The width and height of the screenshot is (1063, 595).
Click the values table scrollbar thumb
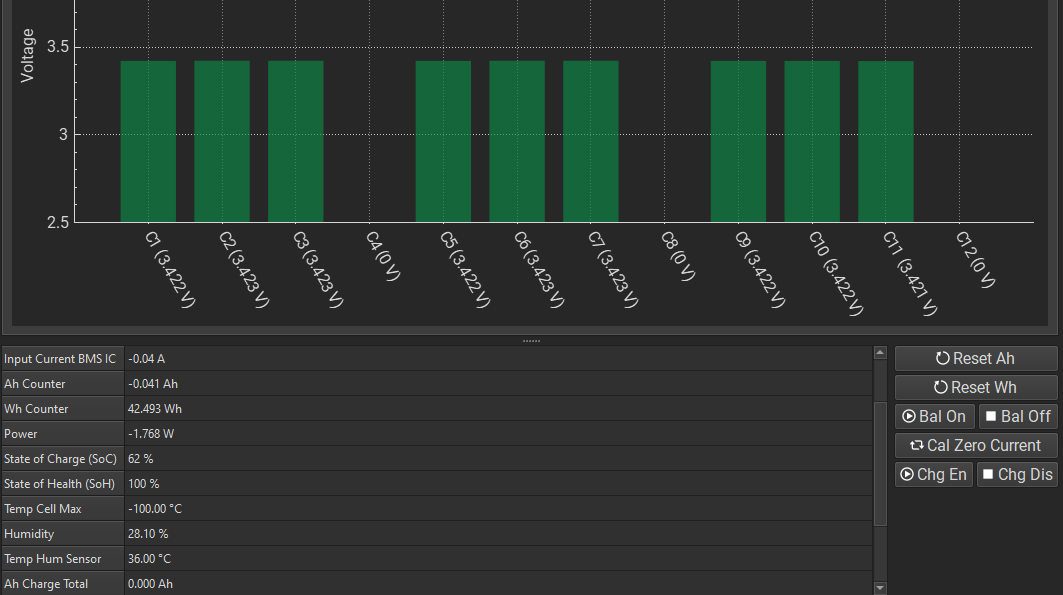[x=880, y=464]
